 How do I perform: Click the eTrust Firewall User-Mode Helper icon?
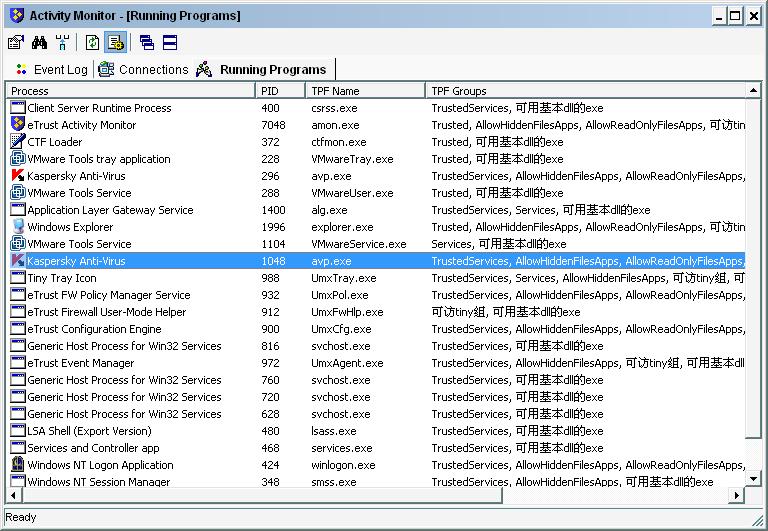(18, 312)
